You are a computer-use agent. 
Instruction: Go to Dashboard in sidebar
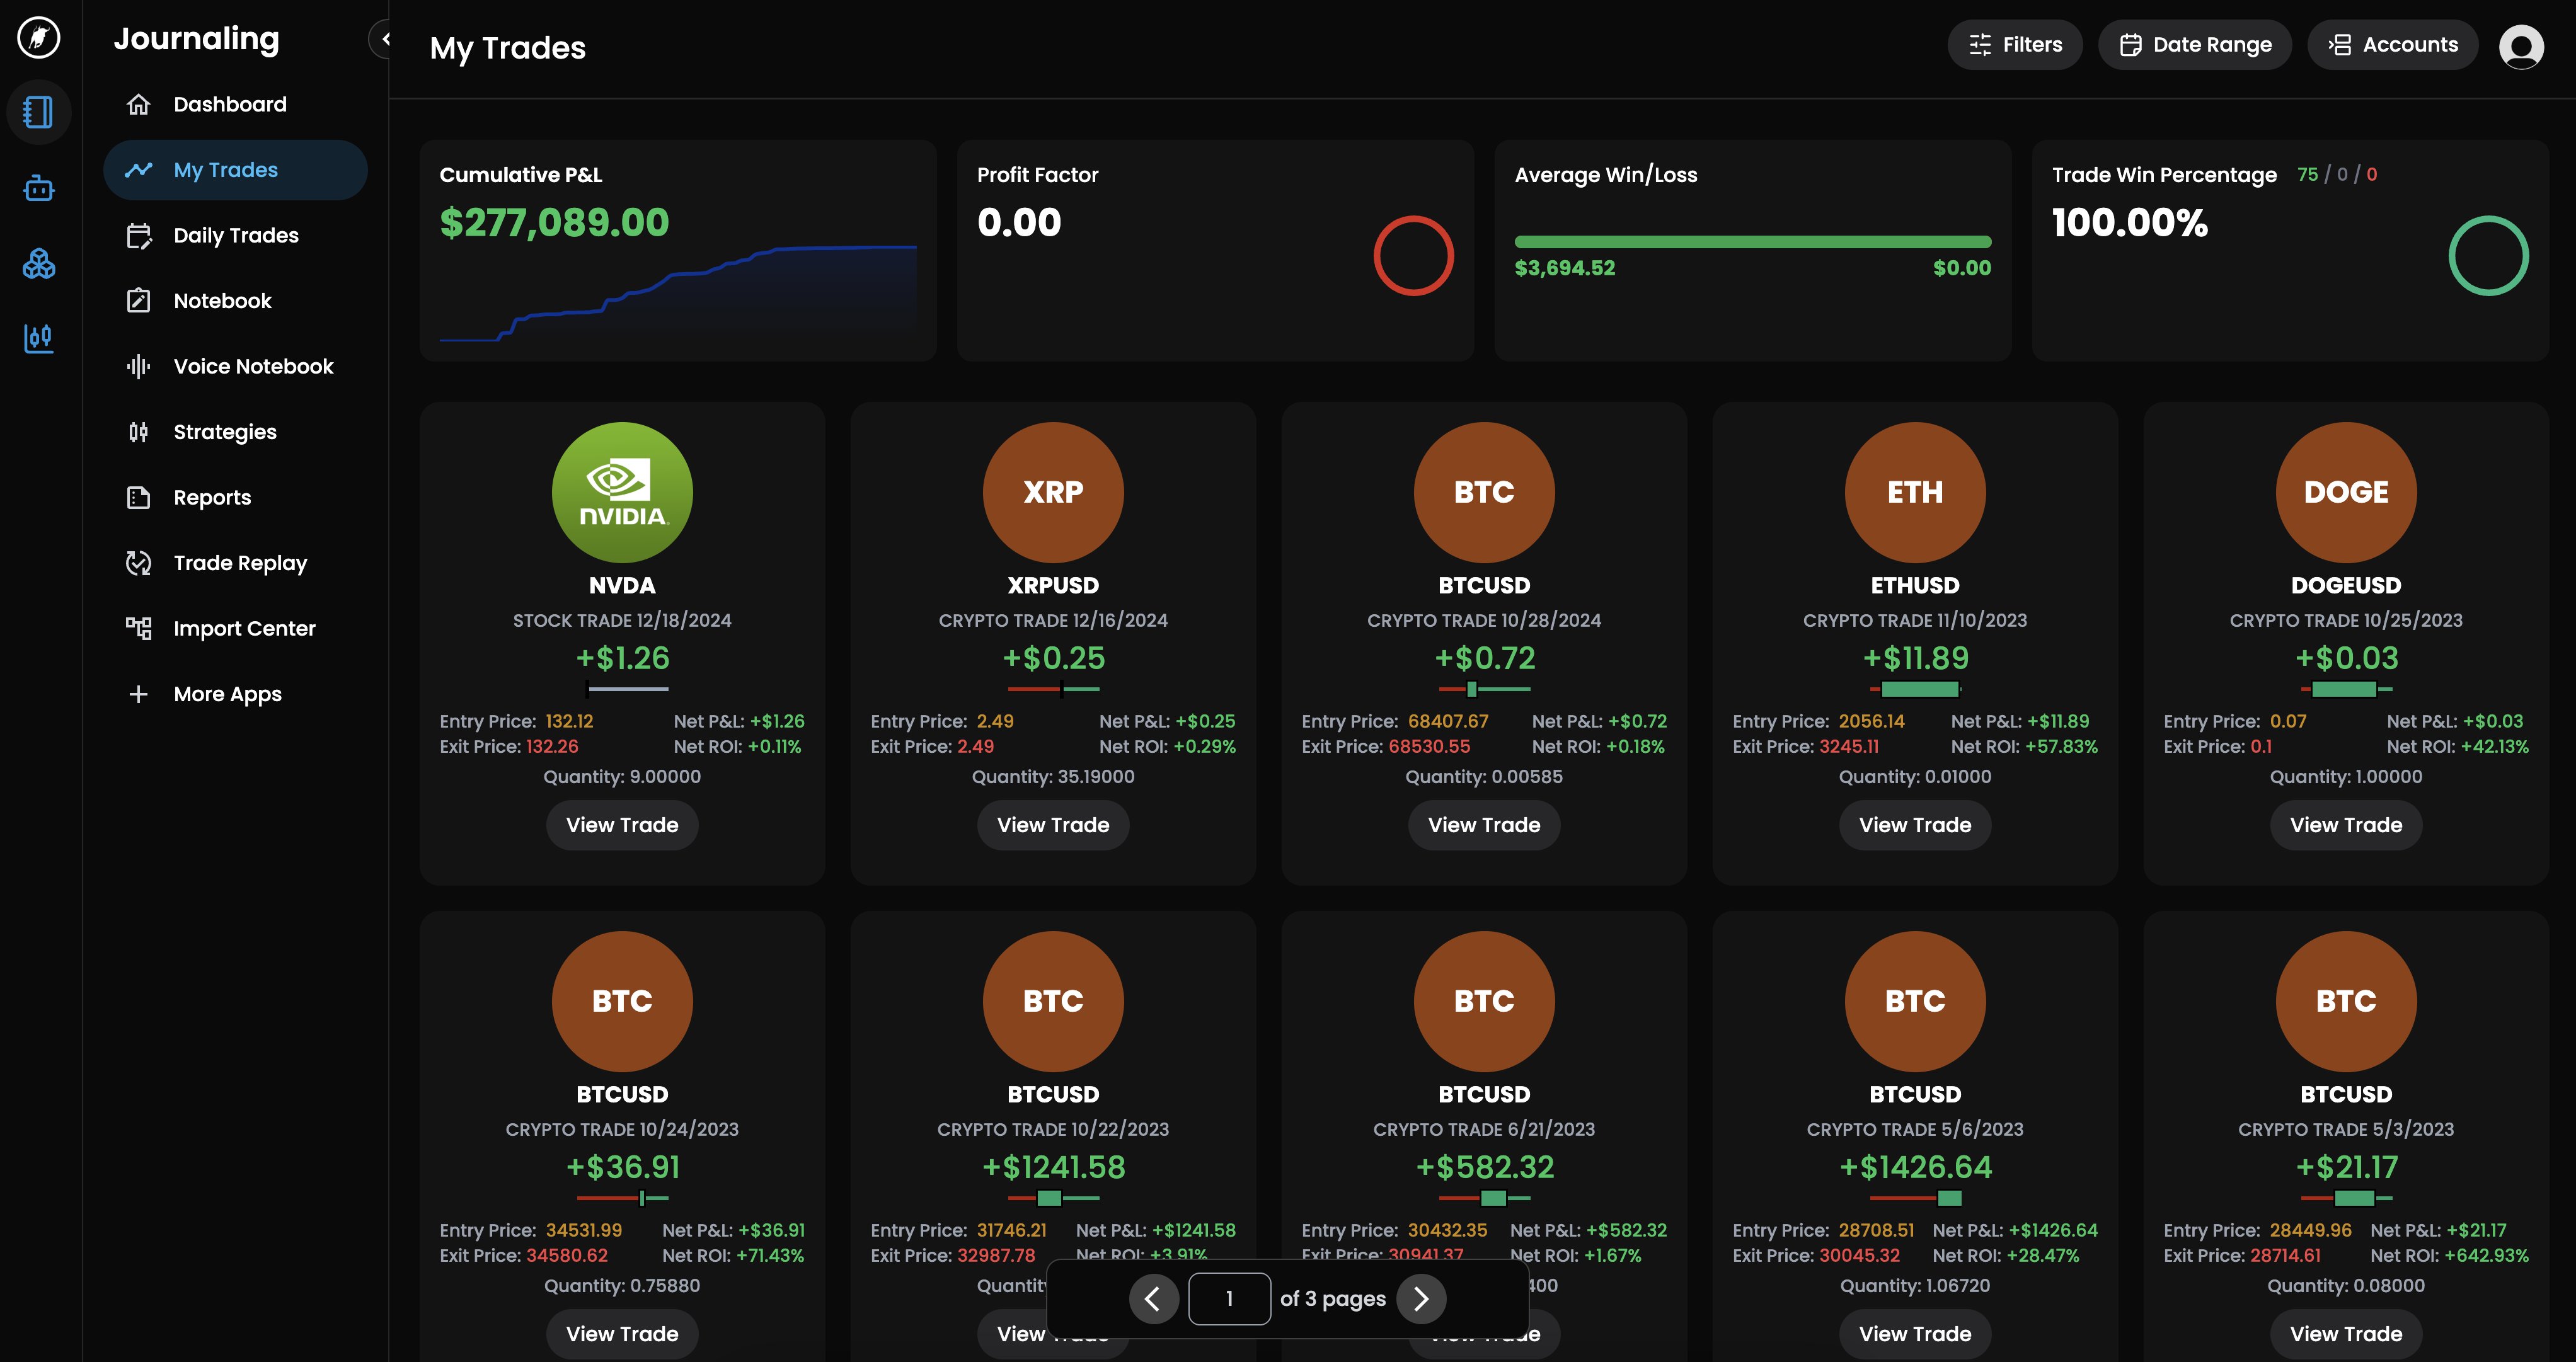[x=230, y=104]
